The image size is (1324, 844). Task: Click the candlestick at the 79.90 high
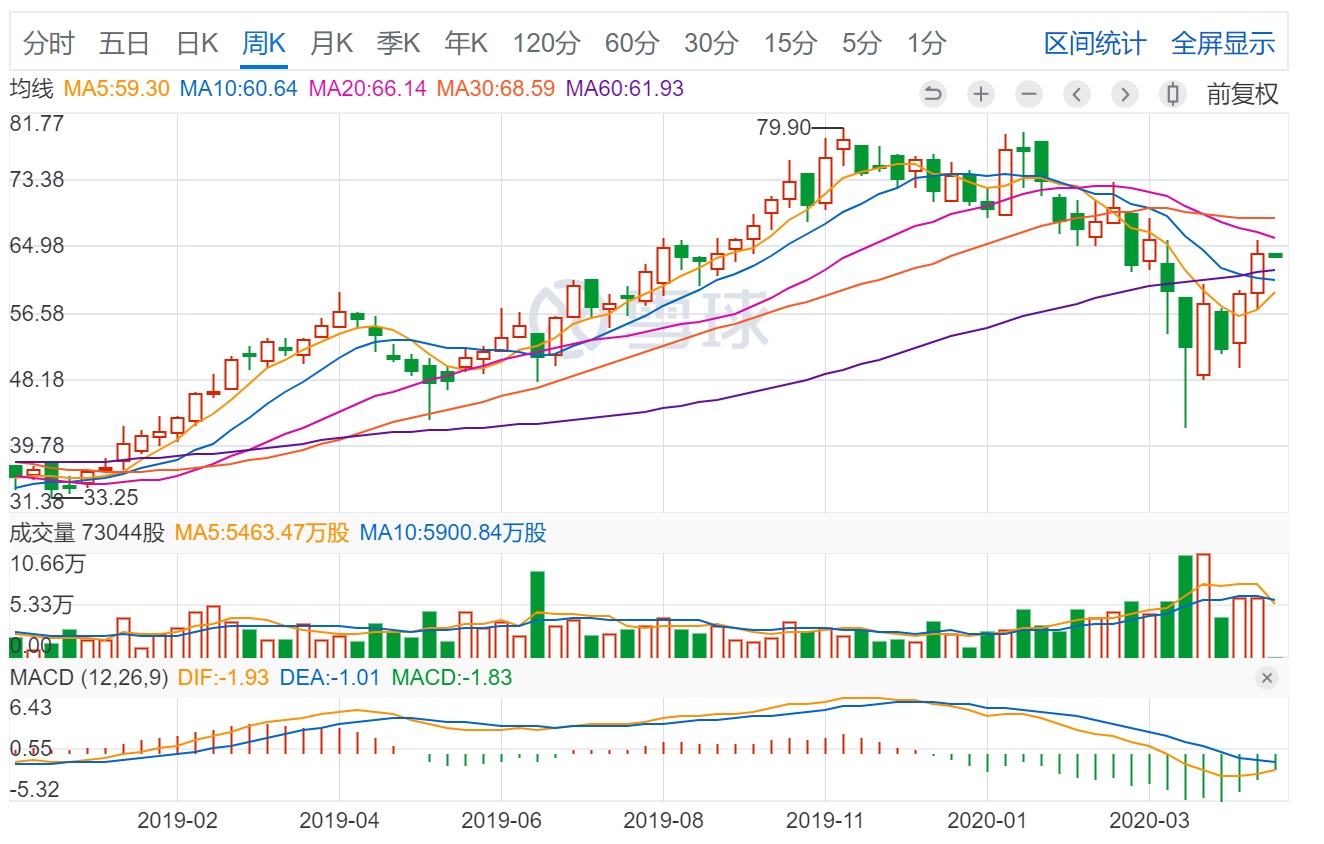(x=843, y=144)
